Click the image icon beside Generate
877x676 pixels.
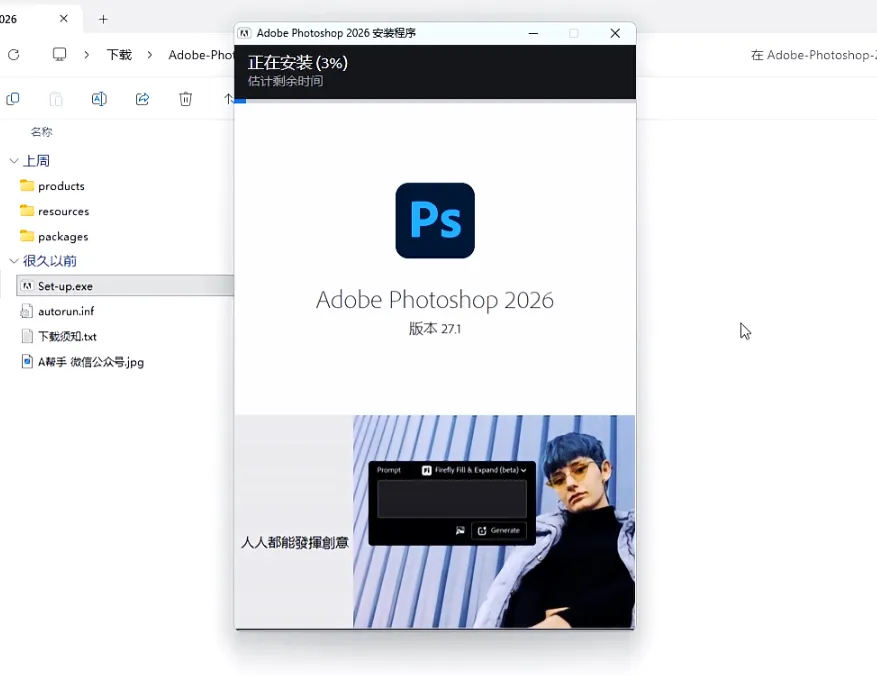point(460,530)
